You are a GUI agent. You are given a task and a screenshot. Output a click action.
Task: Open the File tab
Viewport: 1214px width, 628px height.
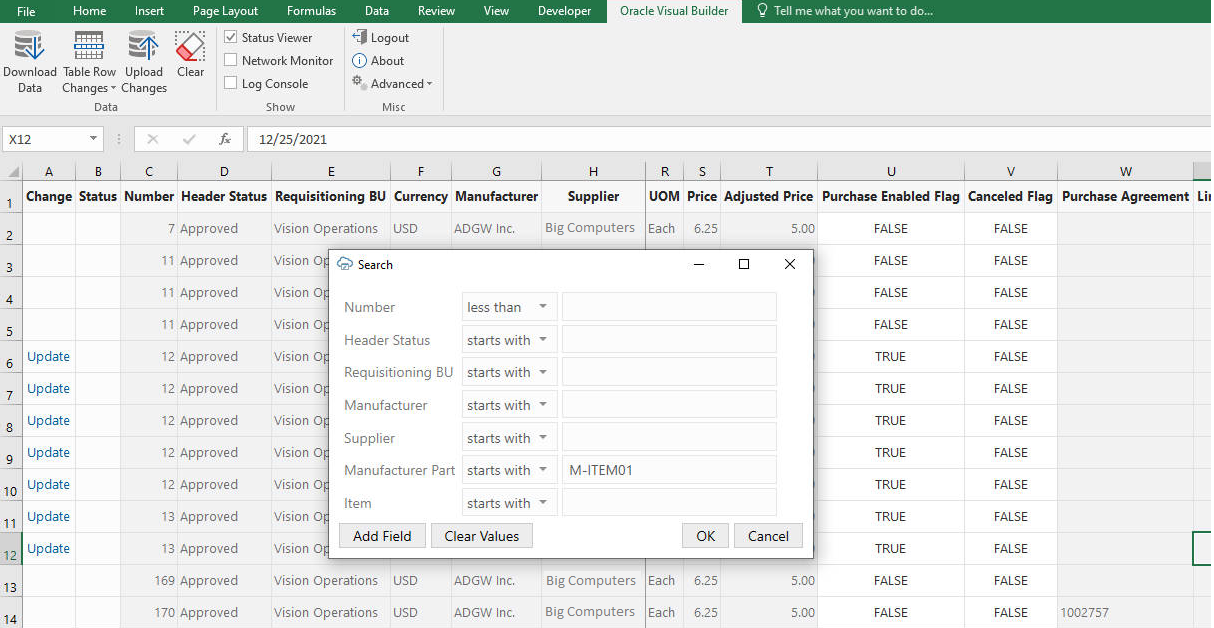[26, 11]
